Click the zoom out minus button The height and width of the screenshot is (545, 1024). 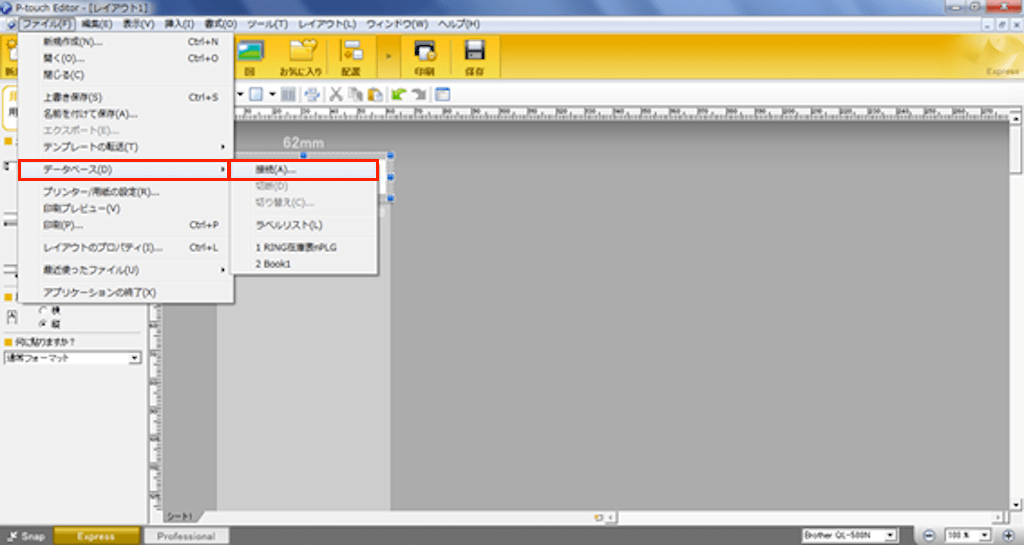pyautogui.click(x=929, y=535)
